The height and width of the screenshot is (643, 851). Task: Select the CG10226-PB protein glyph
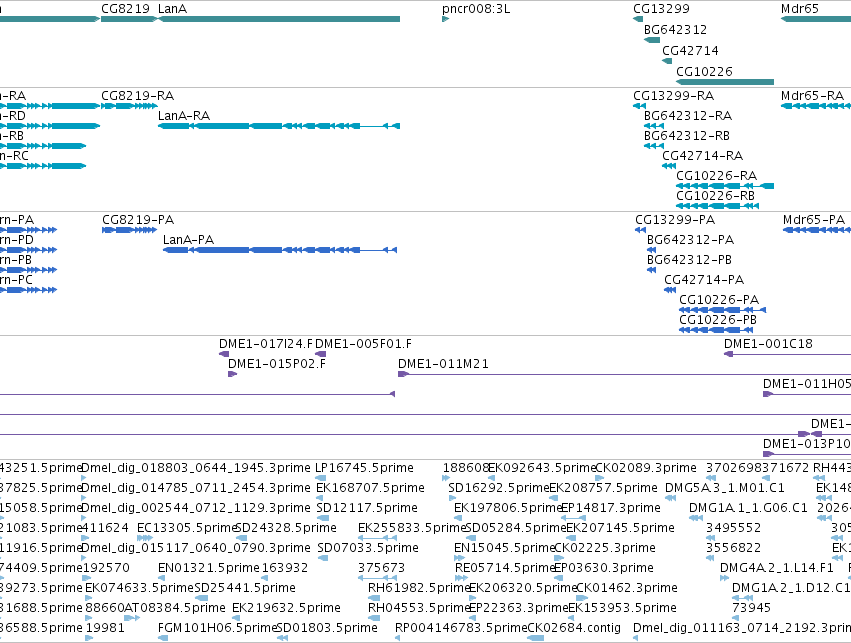pos(716,330)
